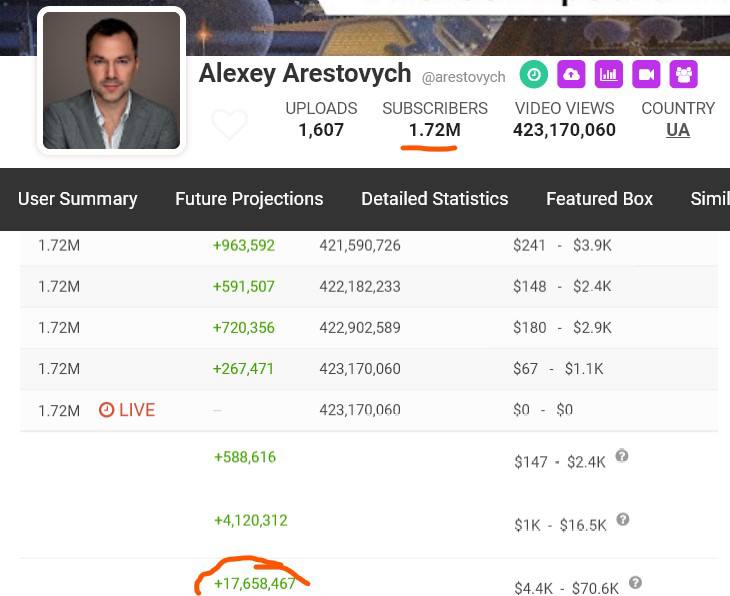Click help icon beside $1K - $16.5K
This screenshot has height=596, width=730.
(x=623, y=519)
